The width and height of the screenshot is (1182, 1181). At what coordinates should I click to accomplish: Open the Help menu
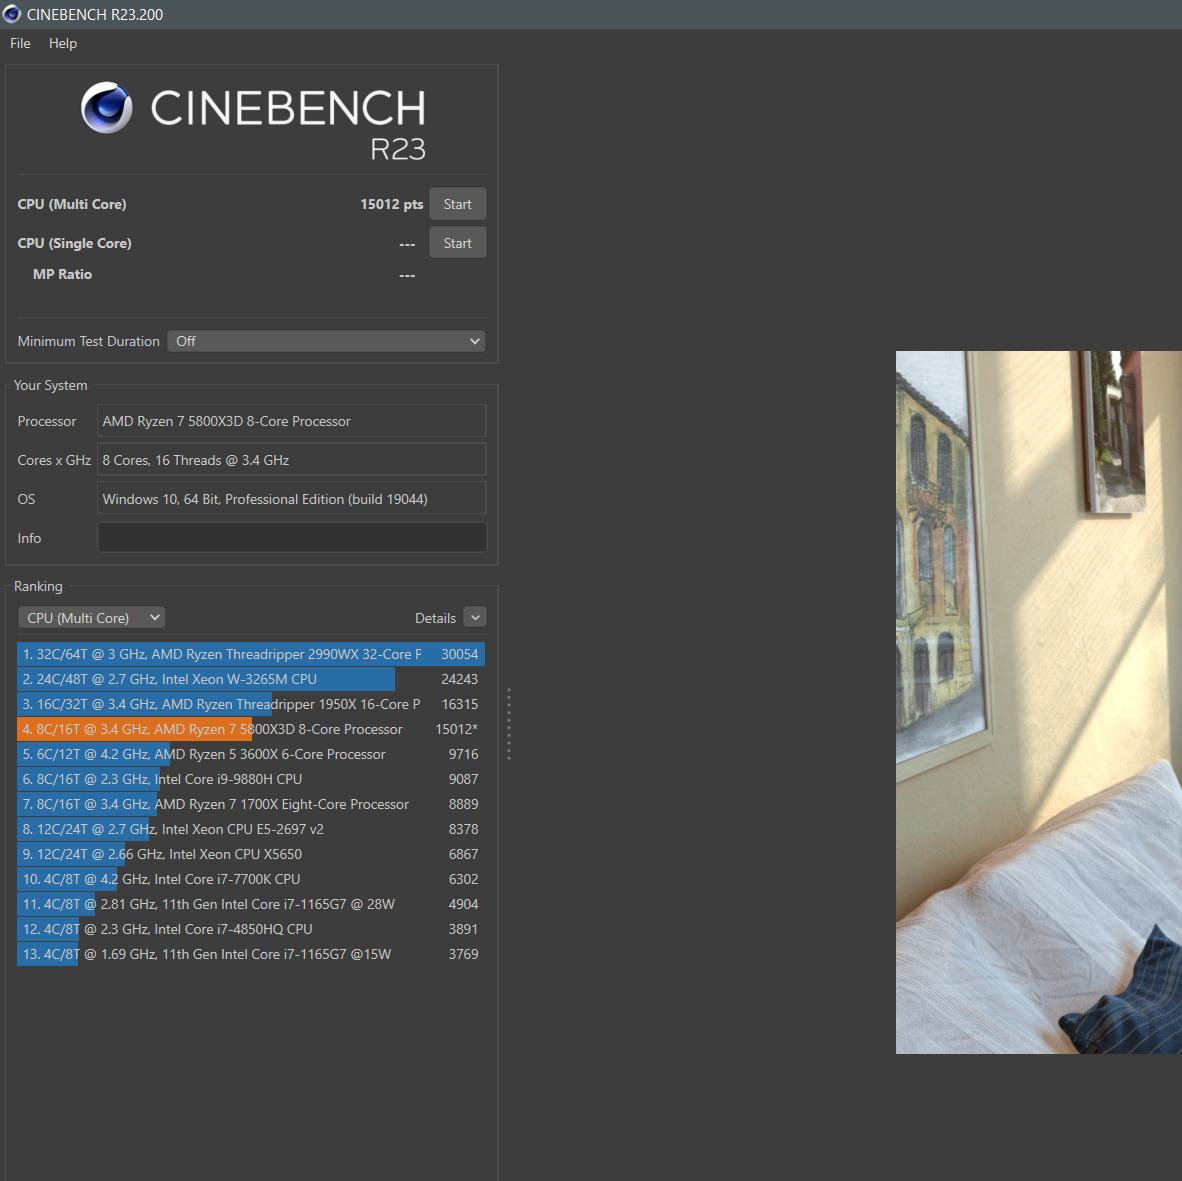pos(63,43)
